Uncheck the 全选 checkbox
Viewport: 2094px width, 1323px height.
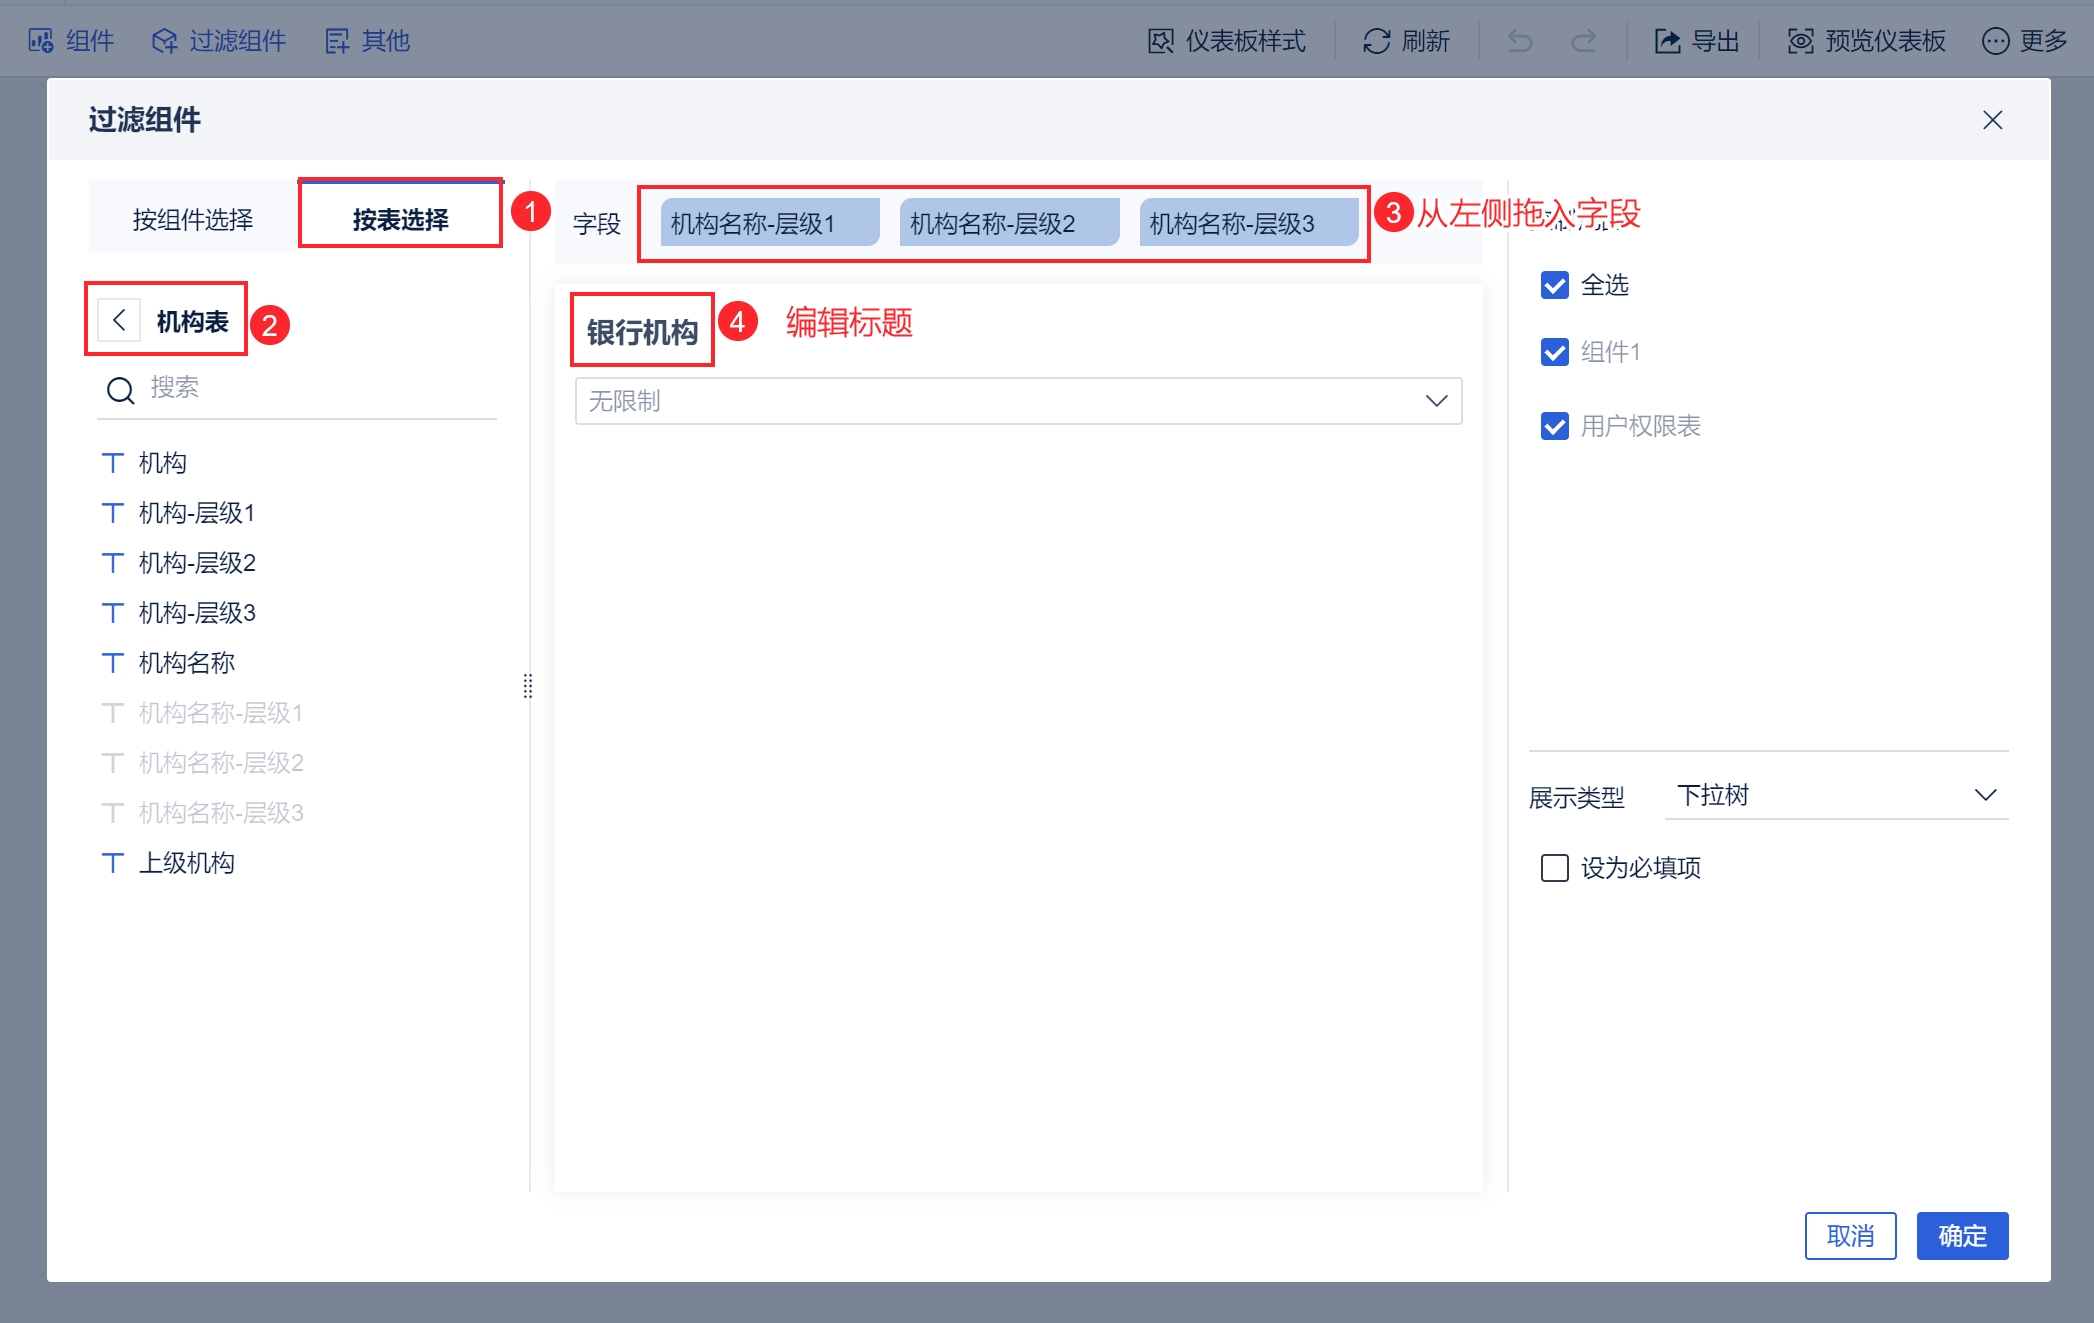pos(1555,285)
